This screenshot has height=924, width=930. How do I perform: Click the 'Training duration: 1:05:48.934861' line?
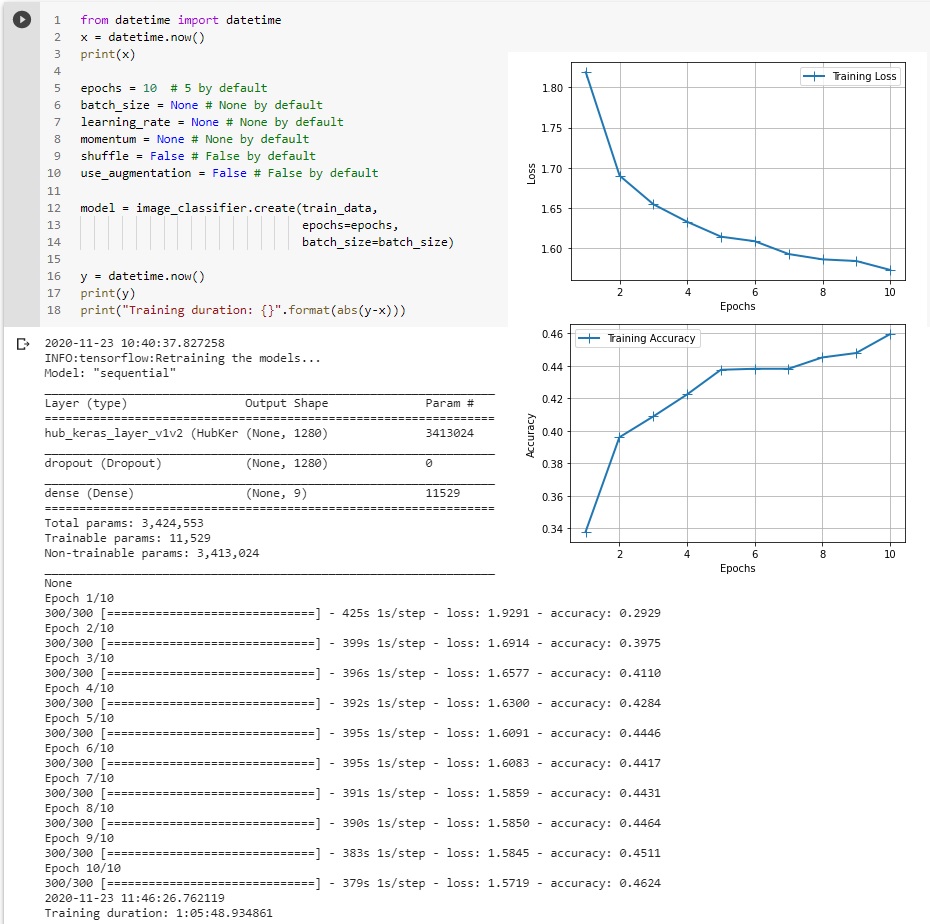tap(158, 913)
